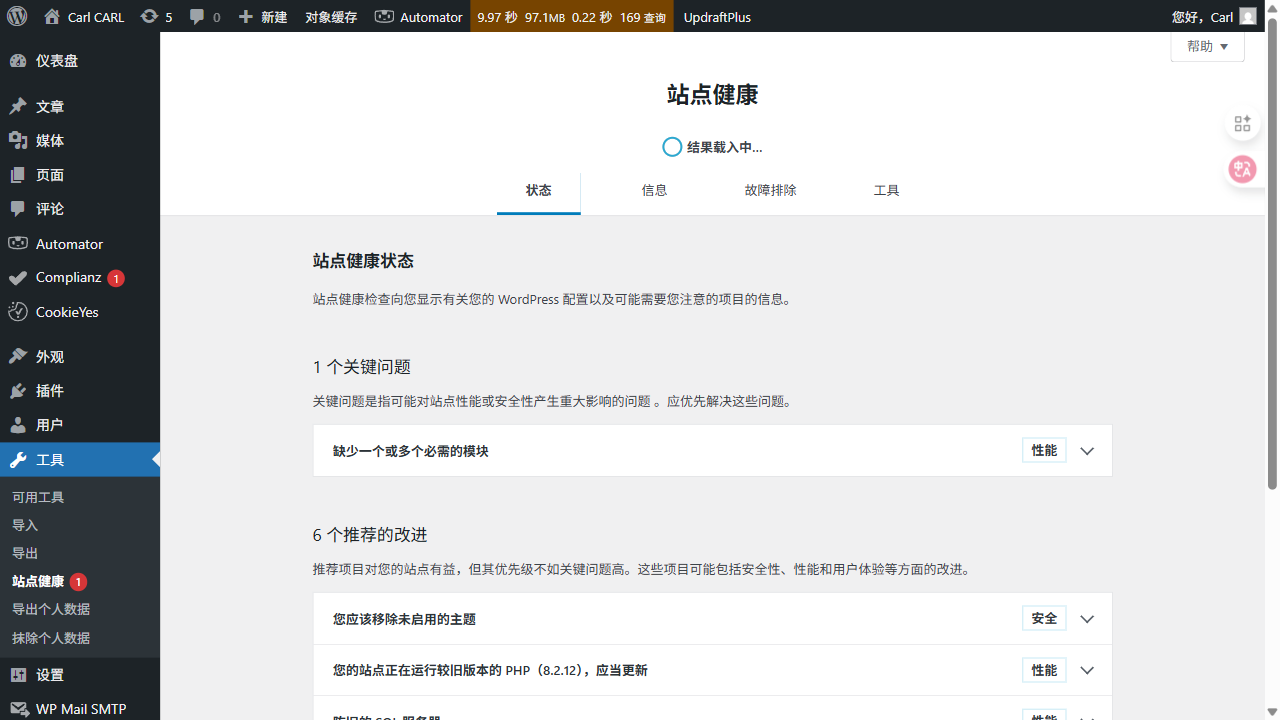Open WP Mail SMTP from the sidebar
The width and height of the screenshot is (1280, 720).
80,708
